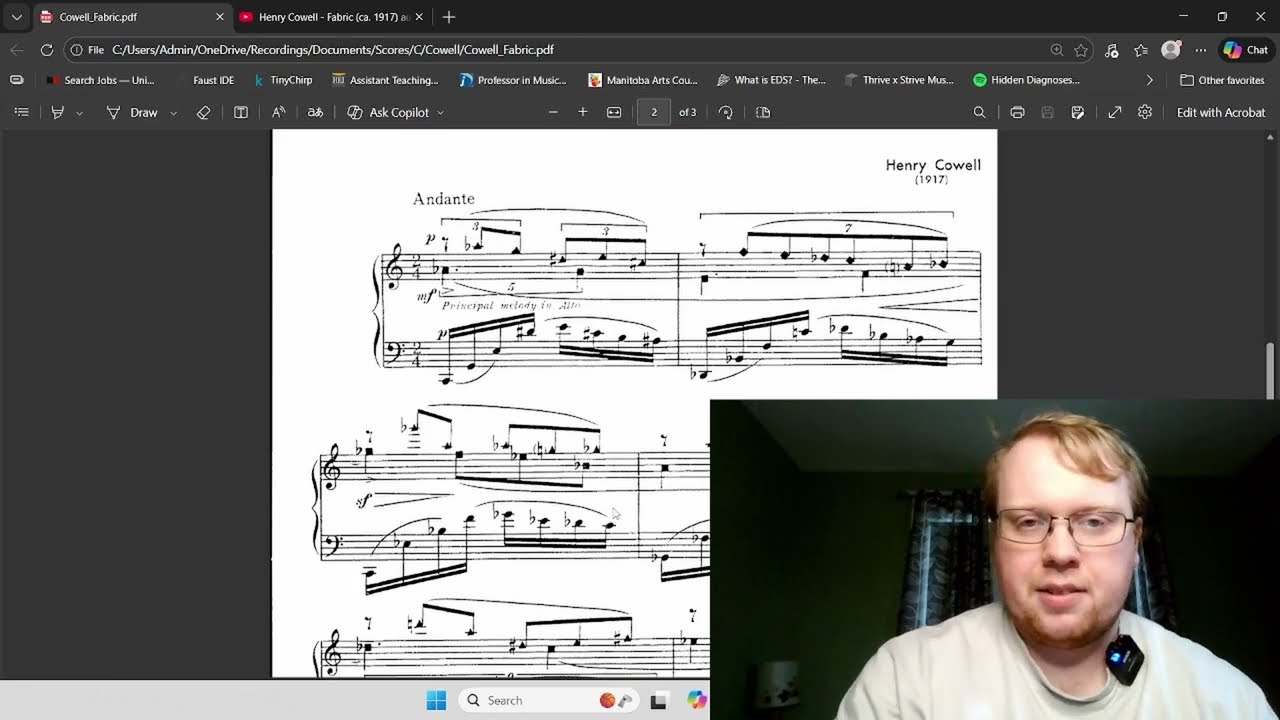The width and height of the screenshot is (1280, 720).
Task: Expand the bookmarks overflow chevron
Action: tap(1149, 80)
